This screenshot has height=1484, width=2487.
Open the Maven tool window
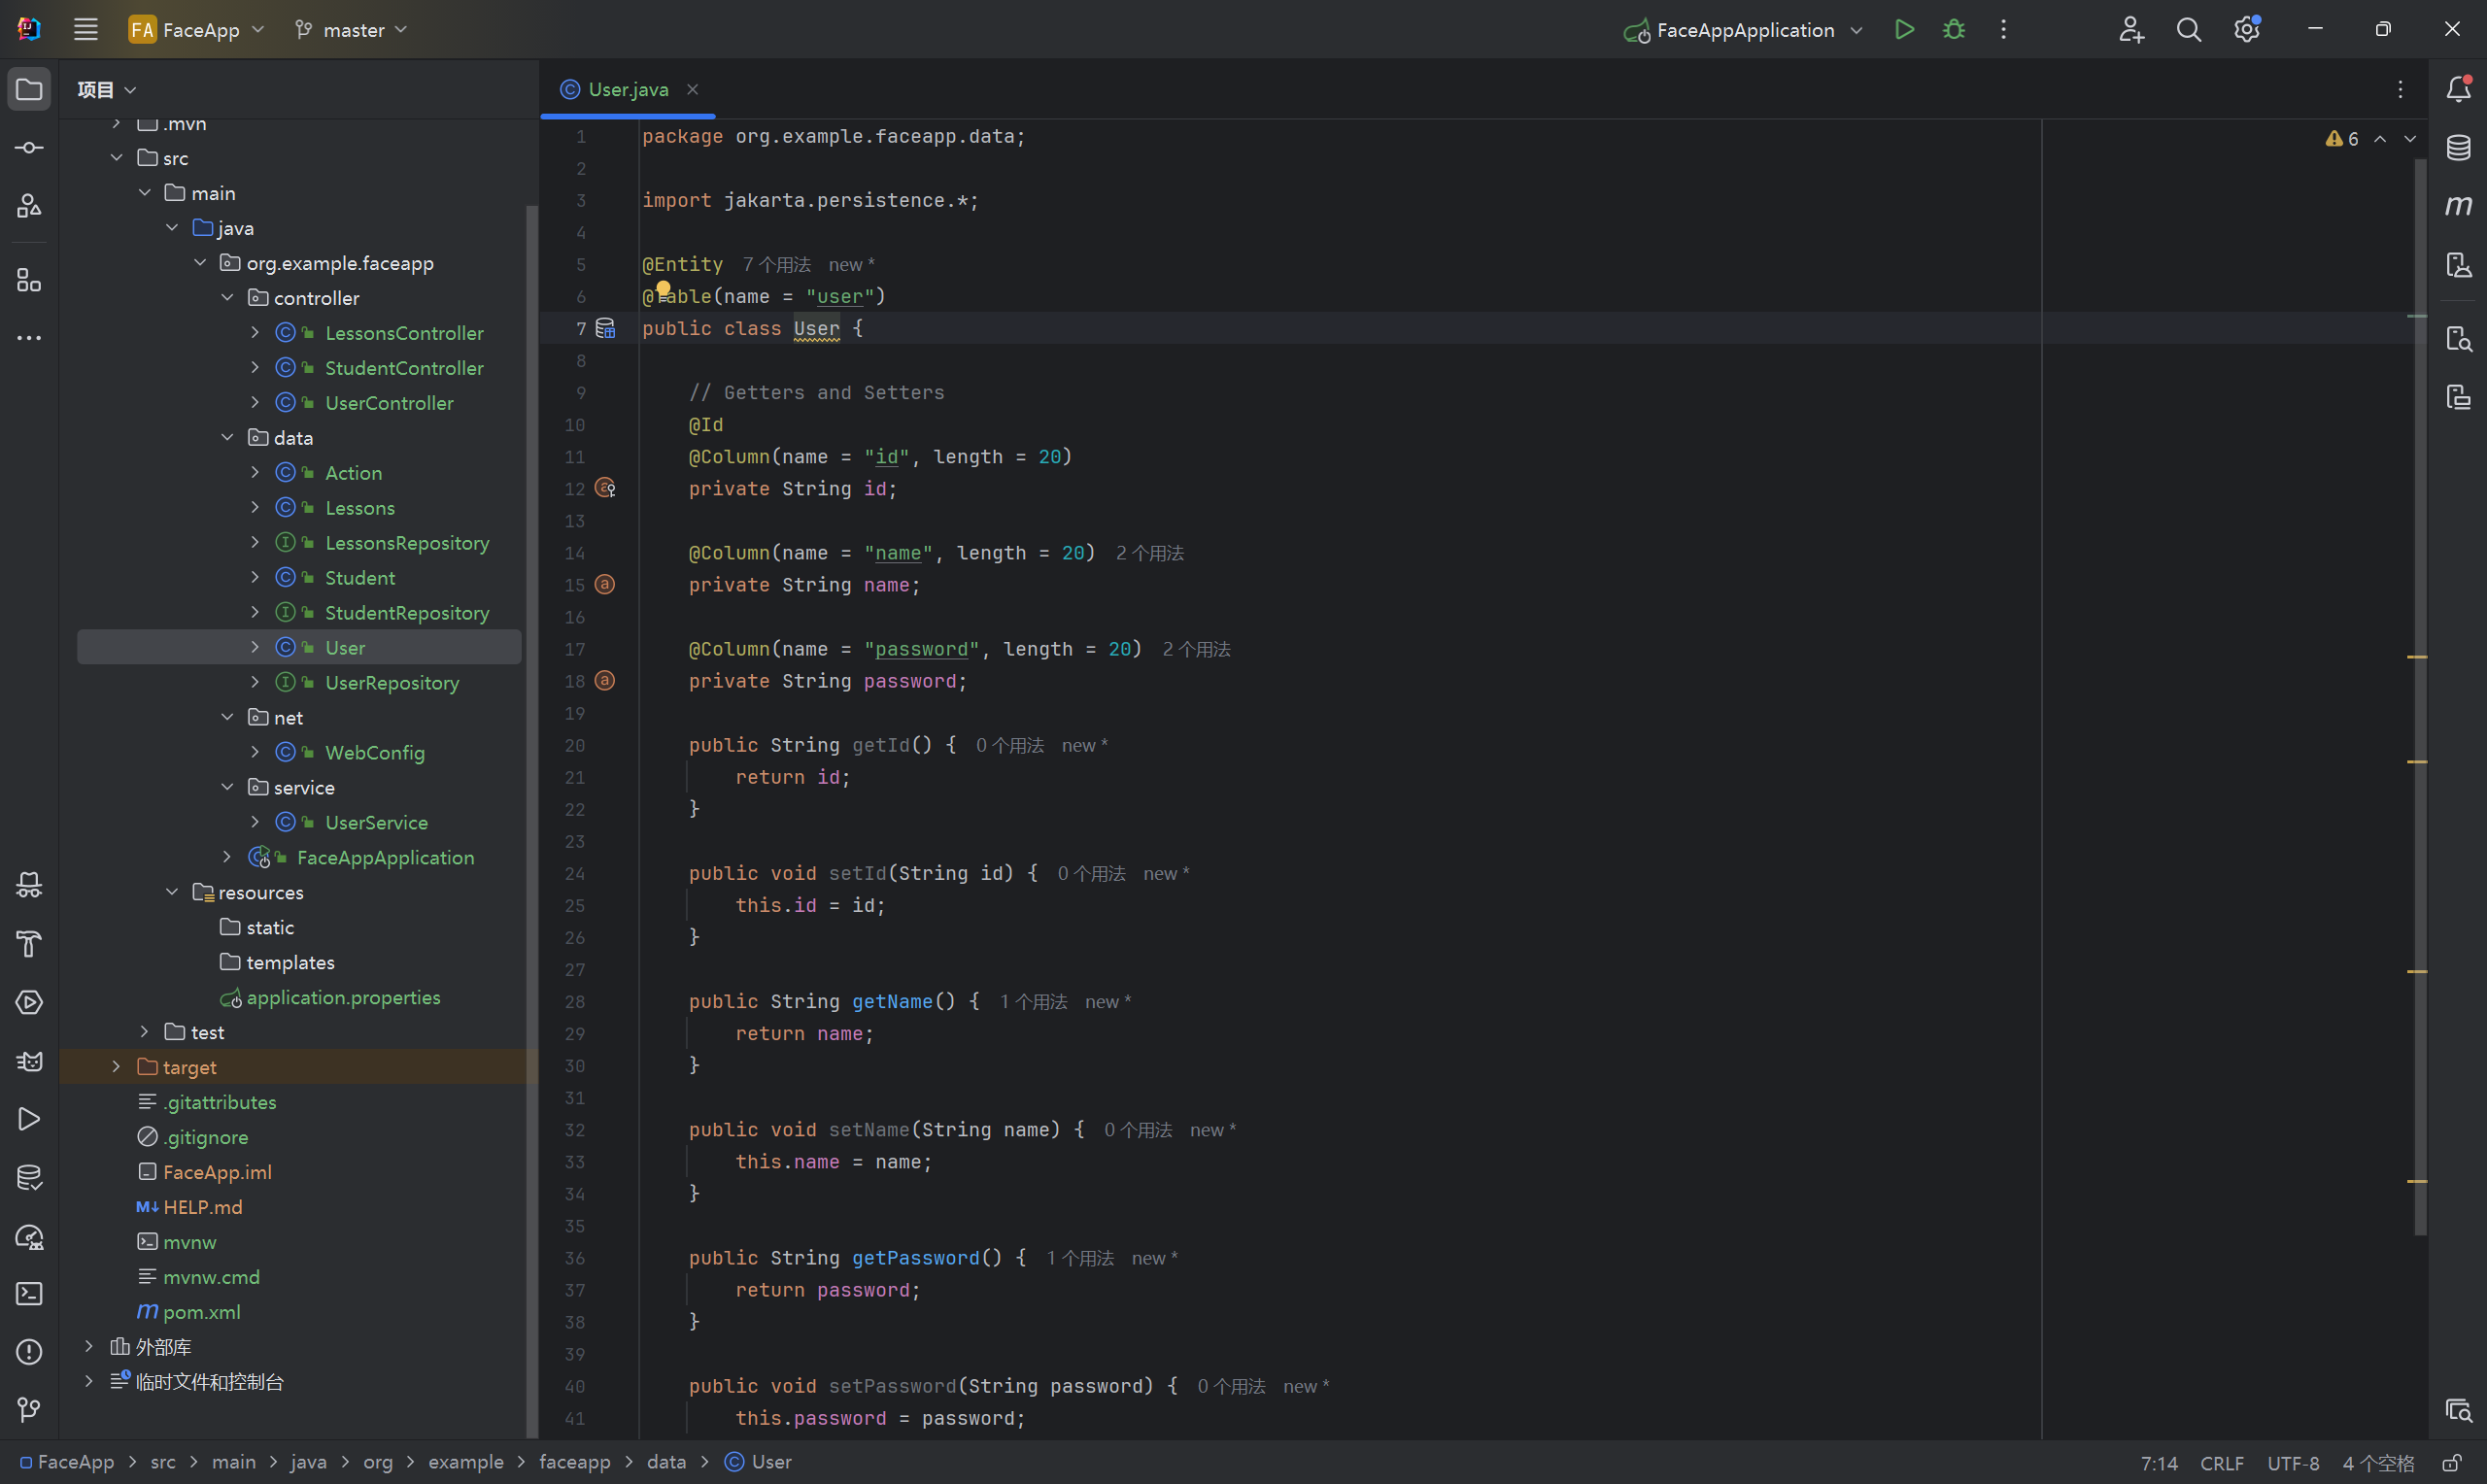click(2458, 206)
